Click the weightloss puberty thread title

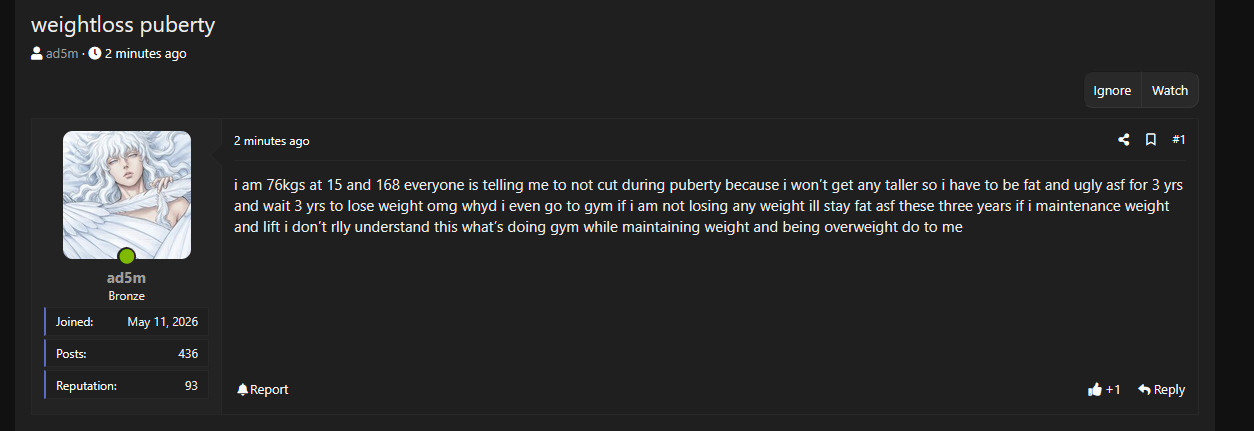[x=123, y=24]
